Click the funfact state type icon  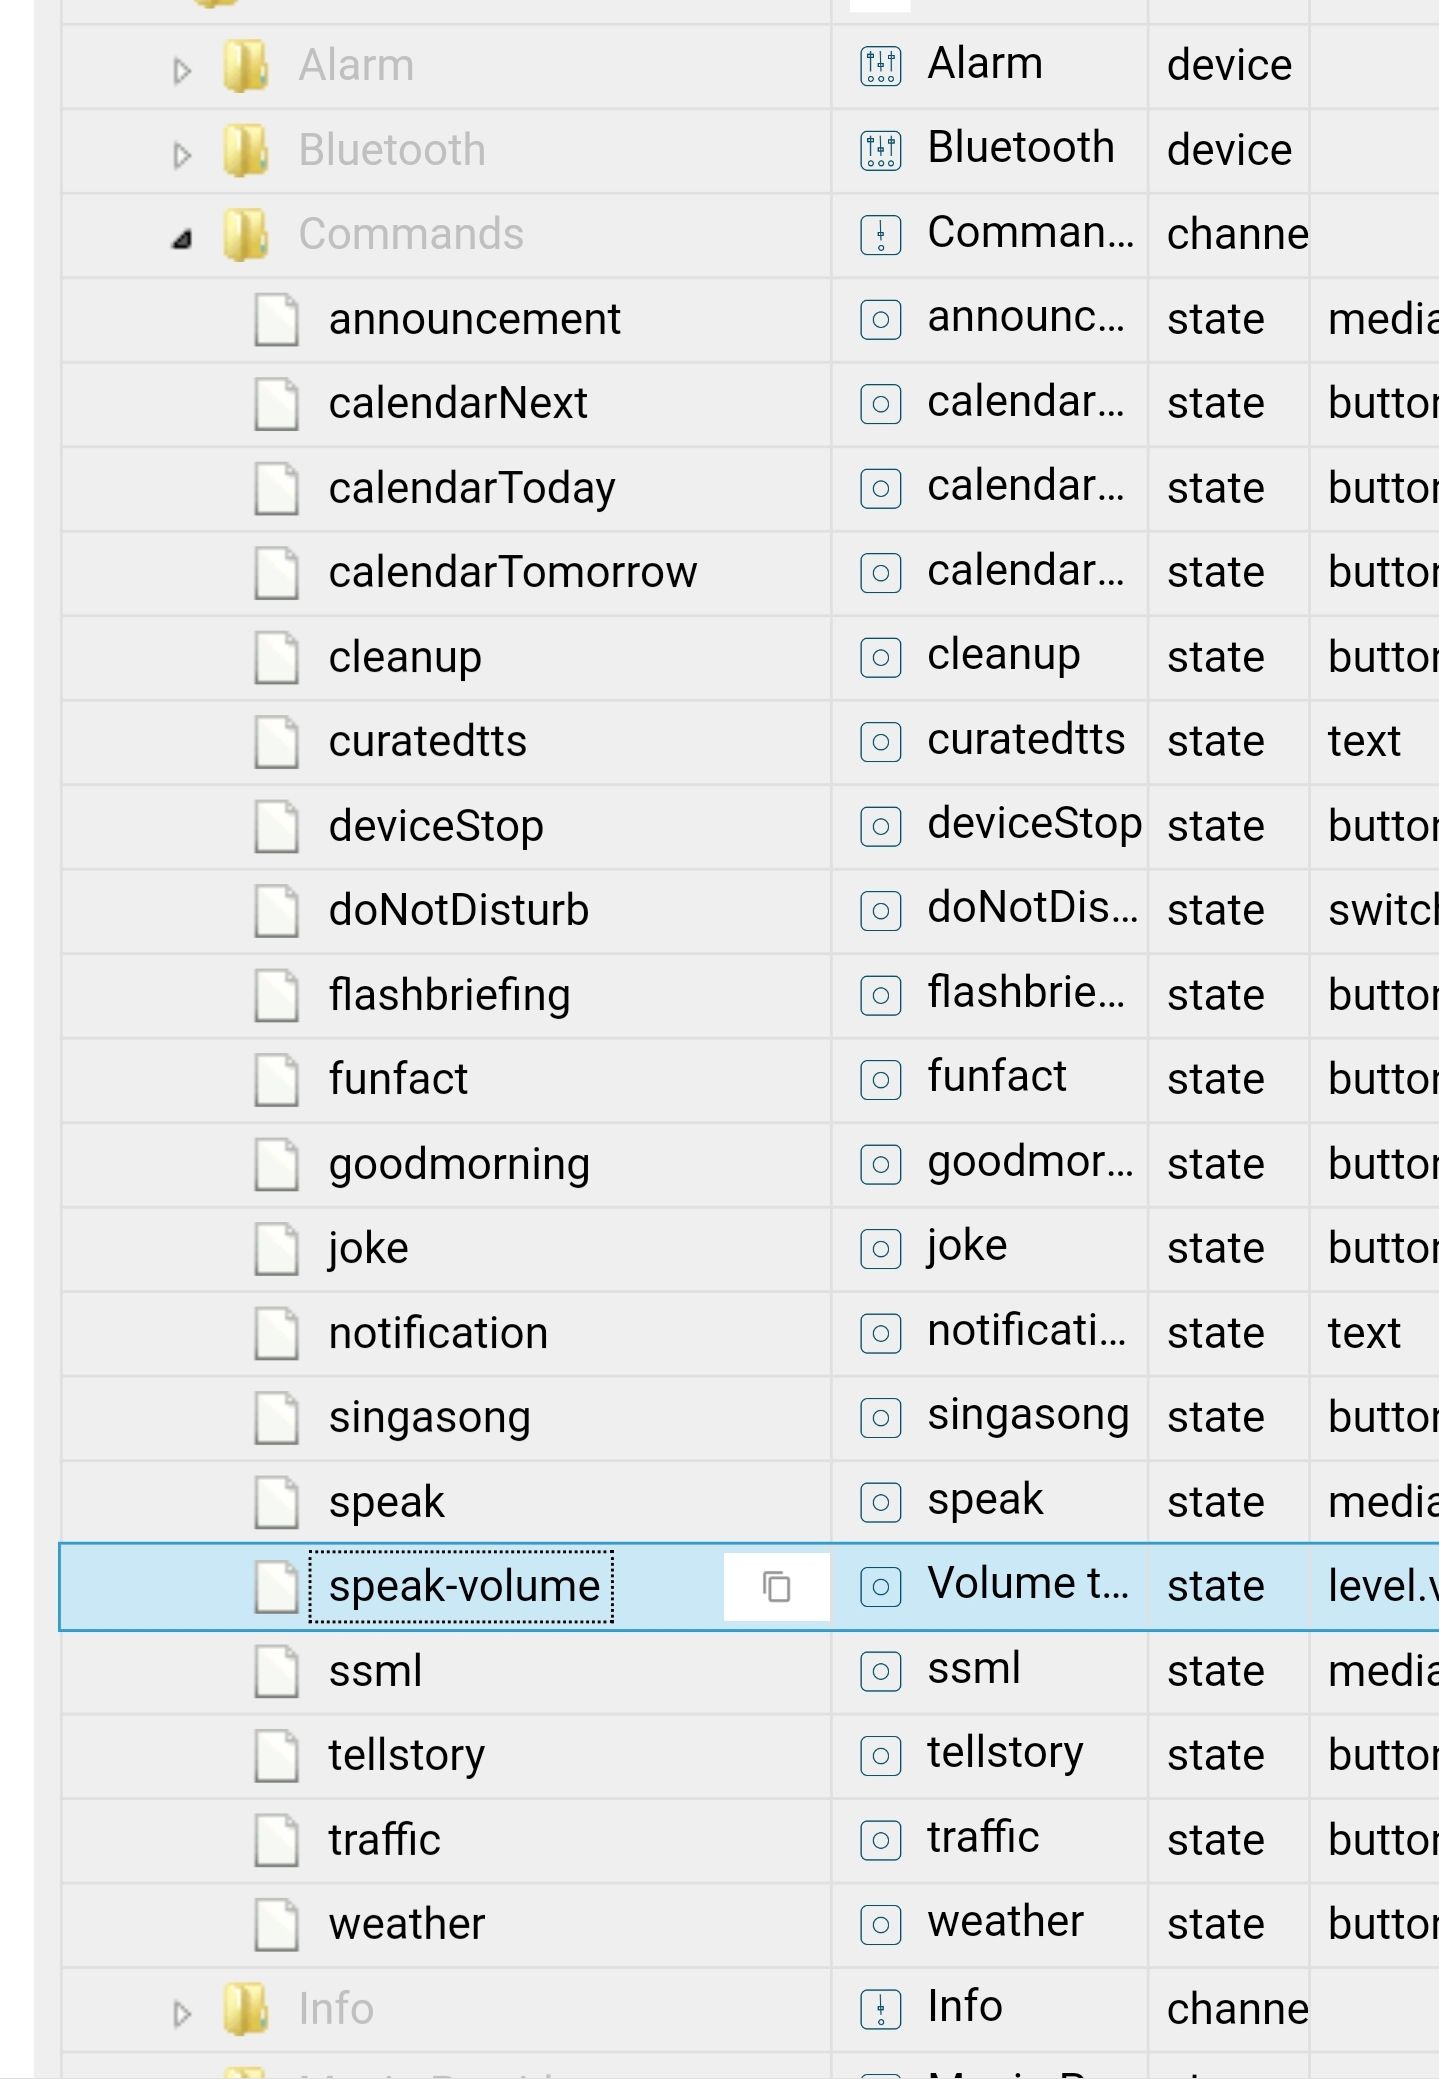coord(881,1080)
